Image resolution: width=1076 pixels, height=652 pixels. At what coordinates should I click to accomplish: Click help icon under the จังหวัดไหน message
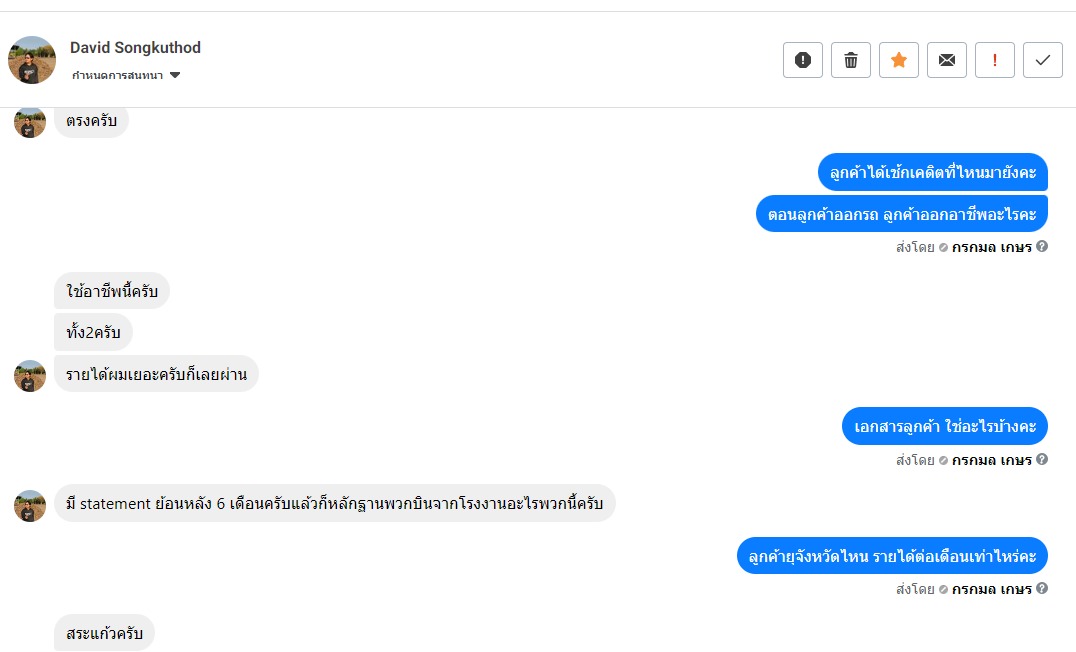click(1042, 589)
